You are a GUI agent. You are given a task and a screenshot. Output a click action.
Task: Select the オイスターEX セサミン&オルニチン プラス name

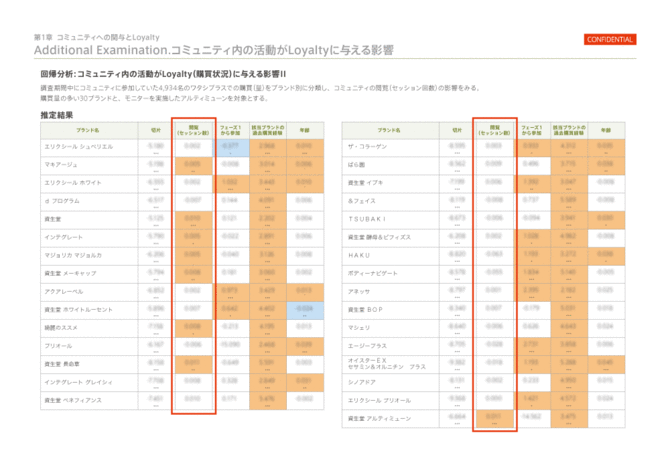click(x=387, y=364)
